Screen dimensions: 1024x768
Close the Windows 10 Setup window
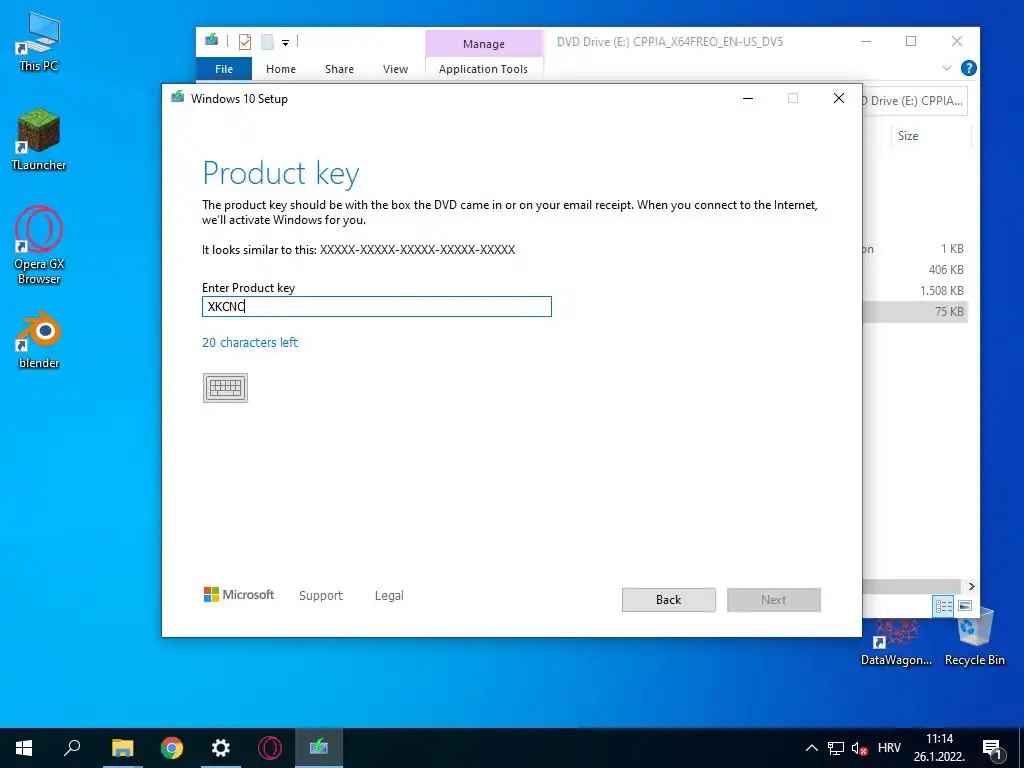click(839, 98)
